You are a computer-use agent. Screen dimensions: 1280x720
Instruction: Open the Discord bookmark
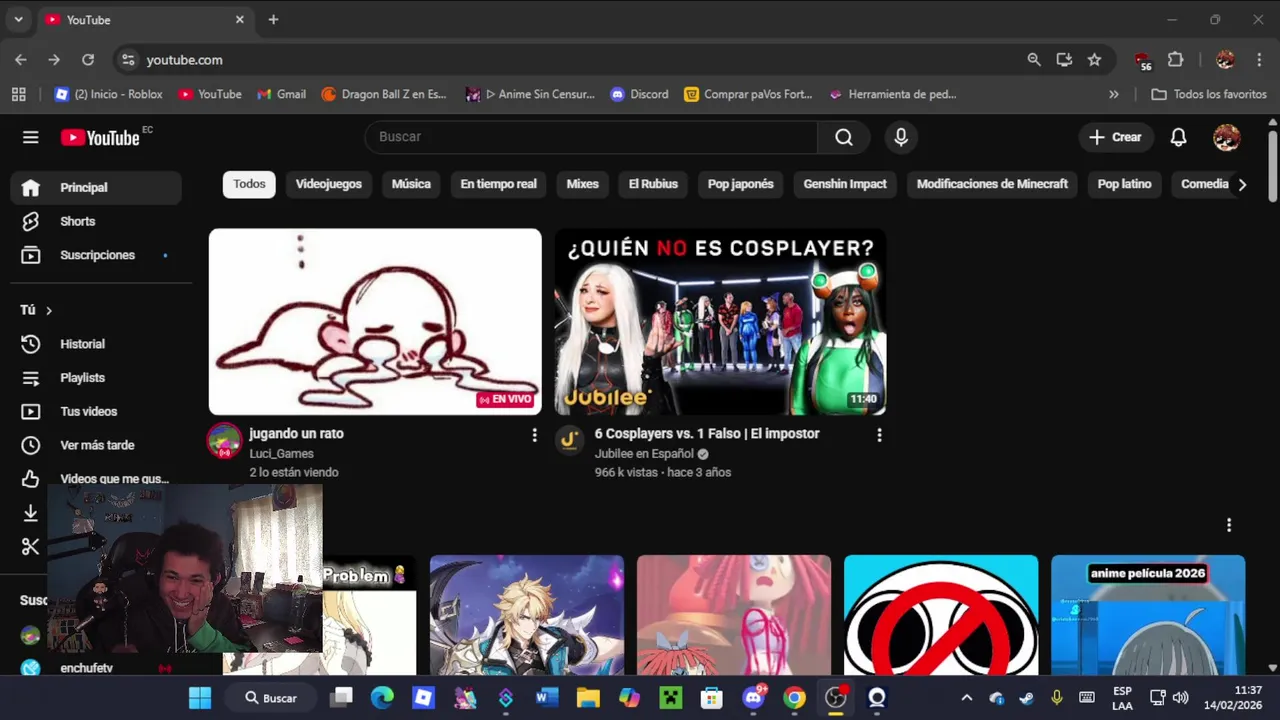[x=639, y=94]
